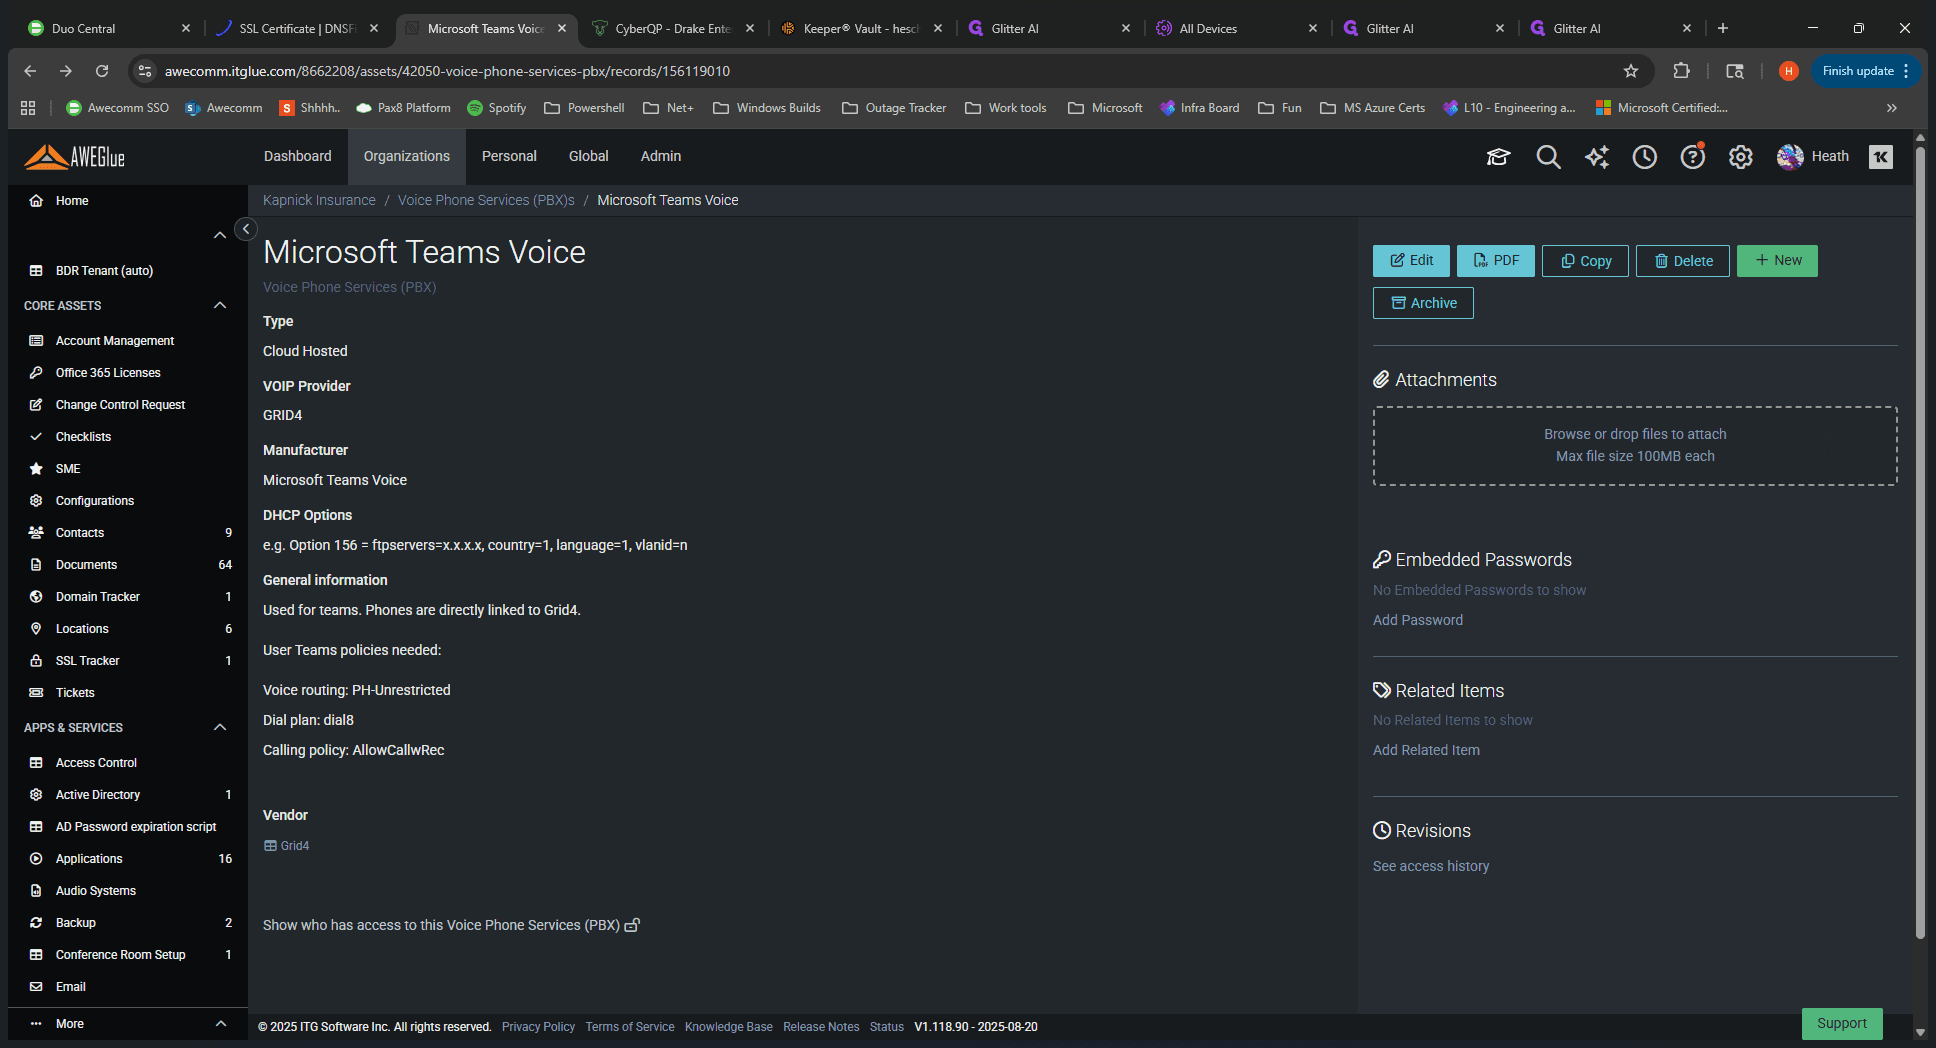This screenshot has height=1048, width=1936.
Task: Click the access lock icon beside Show who has access
Action: [632, 926]
